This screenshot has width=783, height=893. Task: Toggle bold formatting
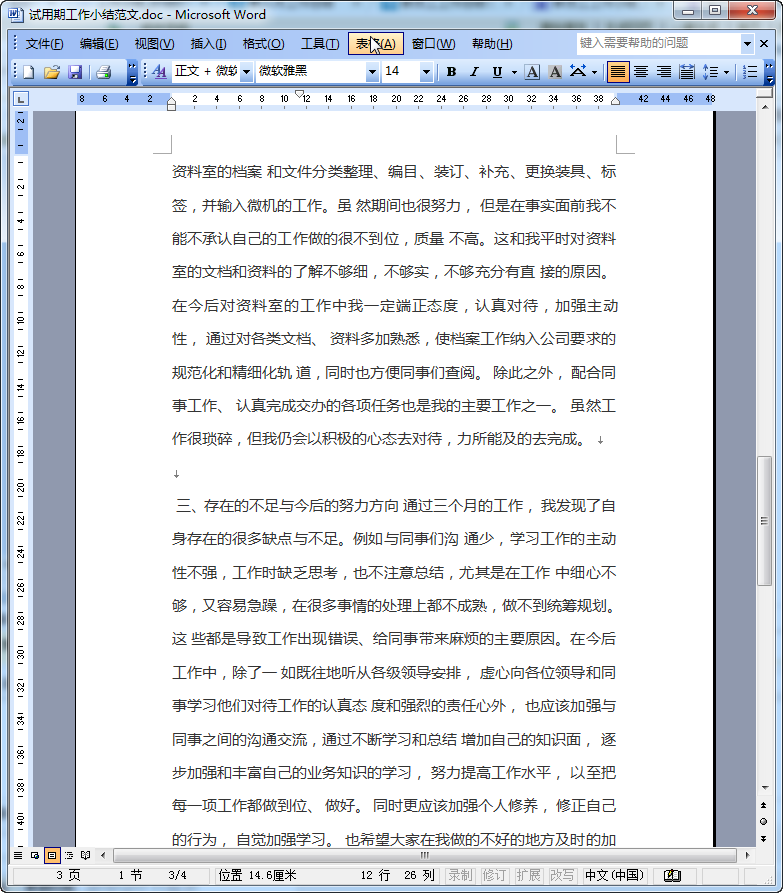pyautogui.click(x=452, y=72)
